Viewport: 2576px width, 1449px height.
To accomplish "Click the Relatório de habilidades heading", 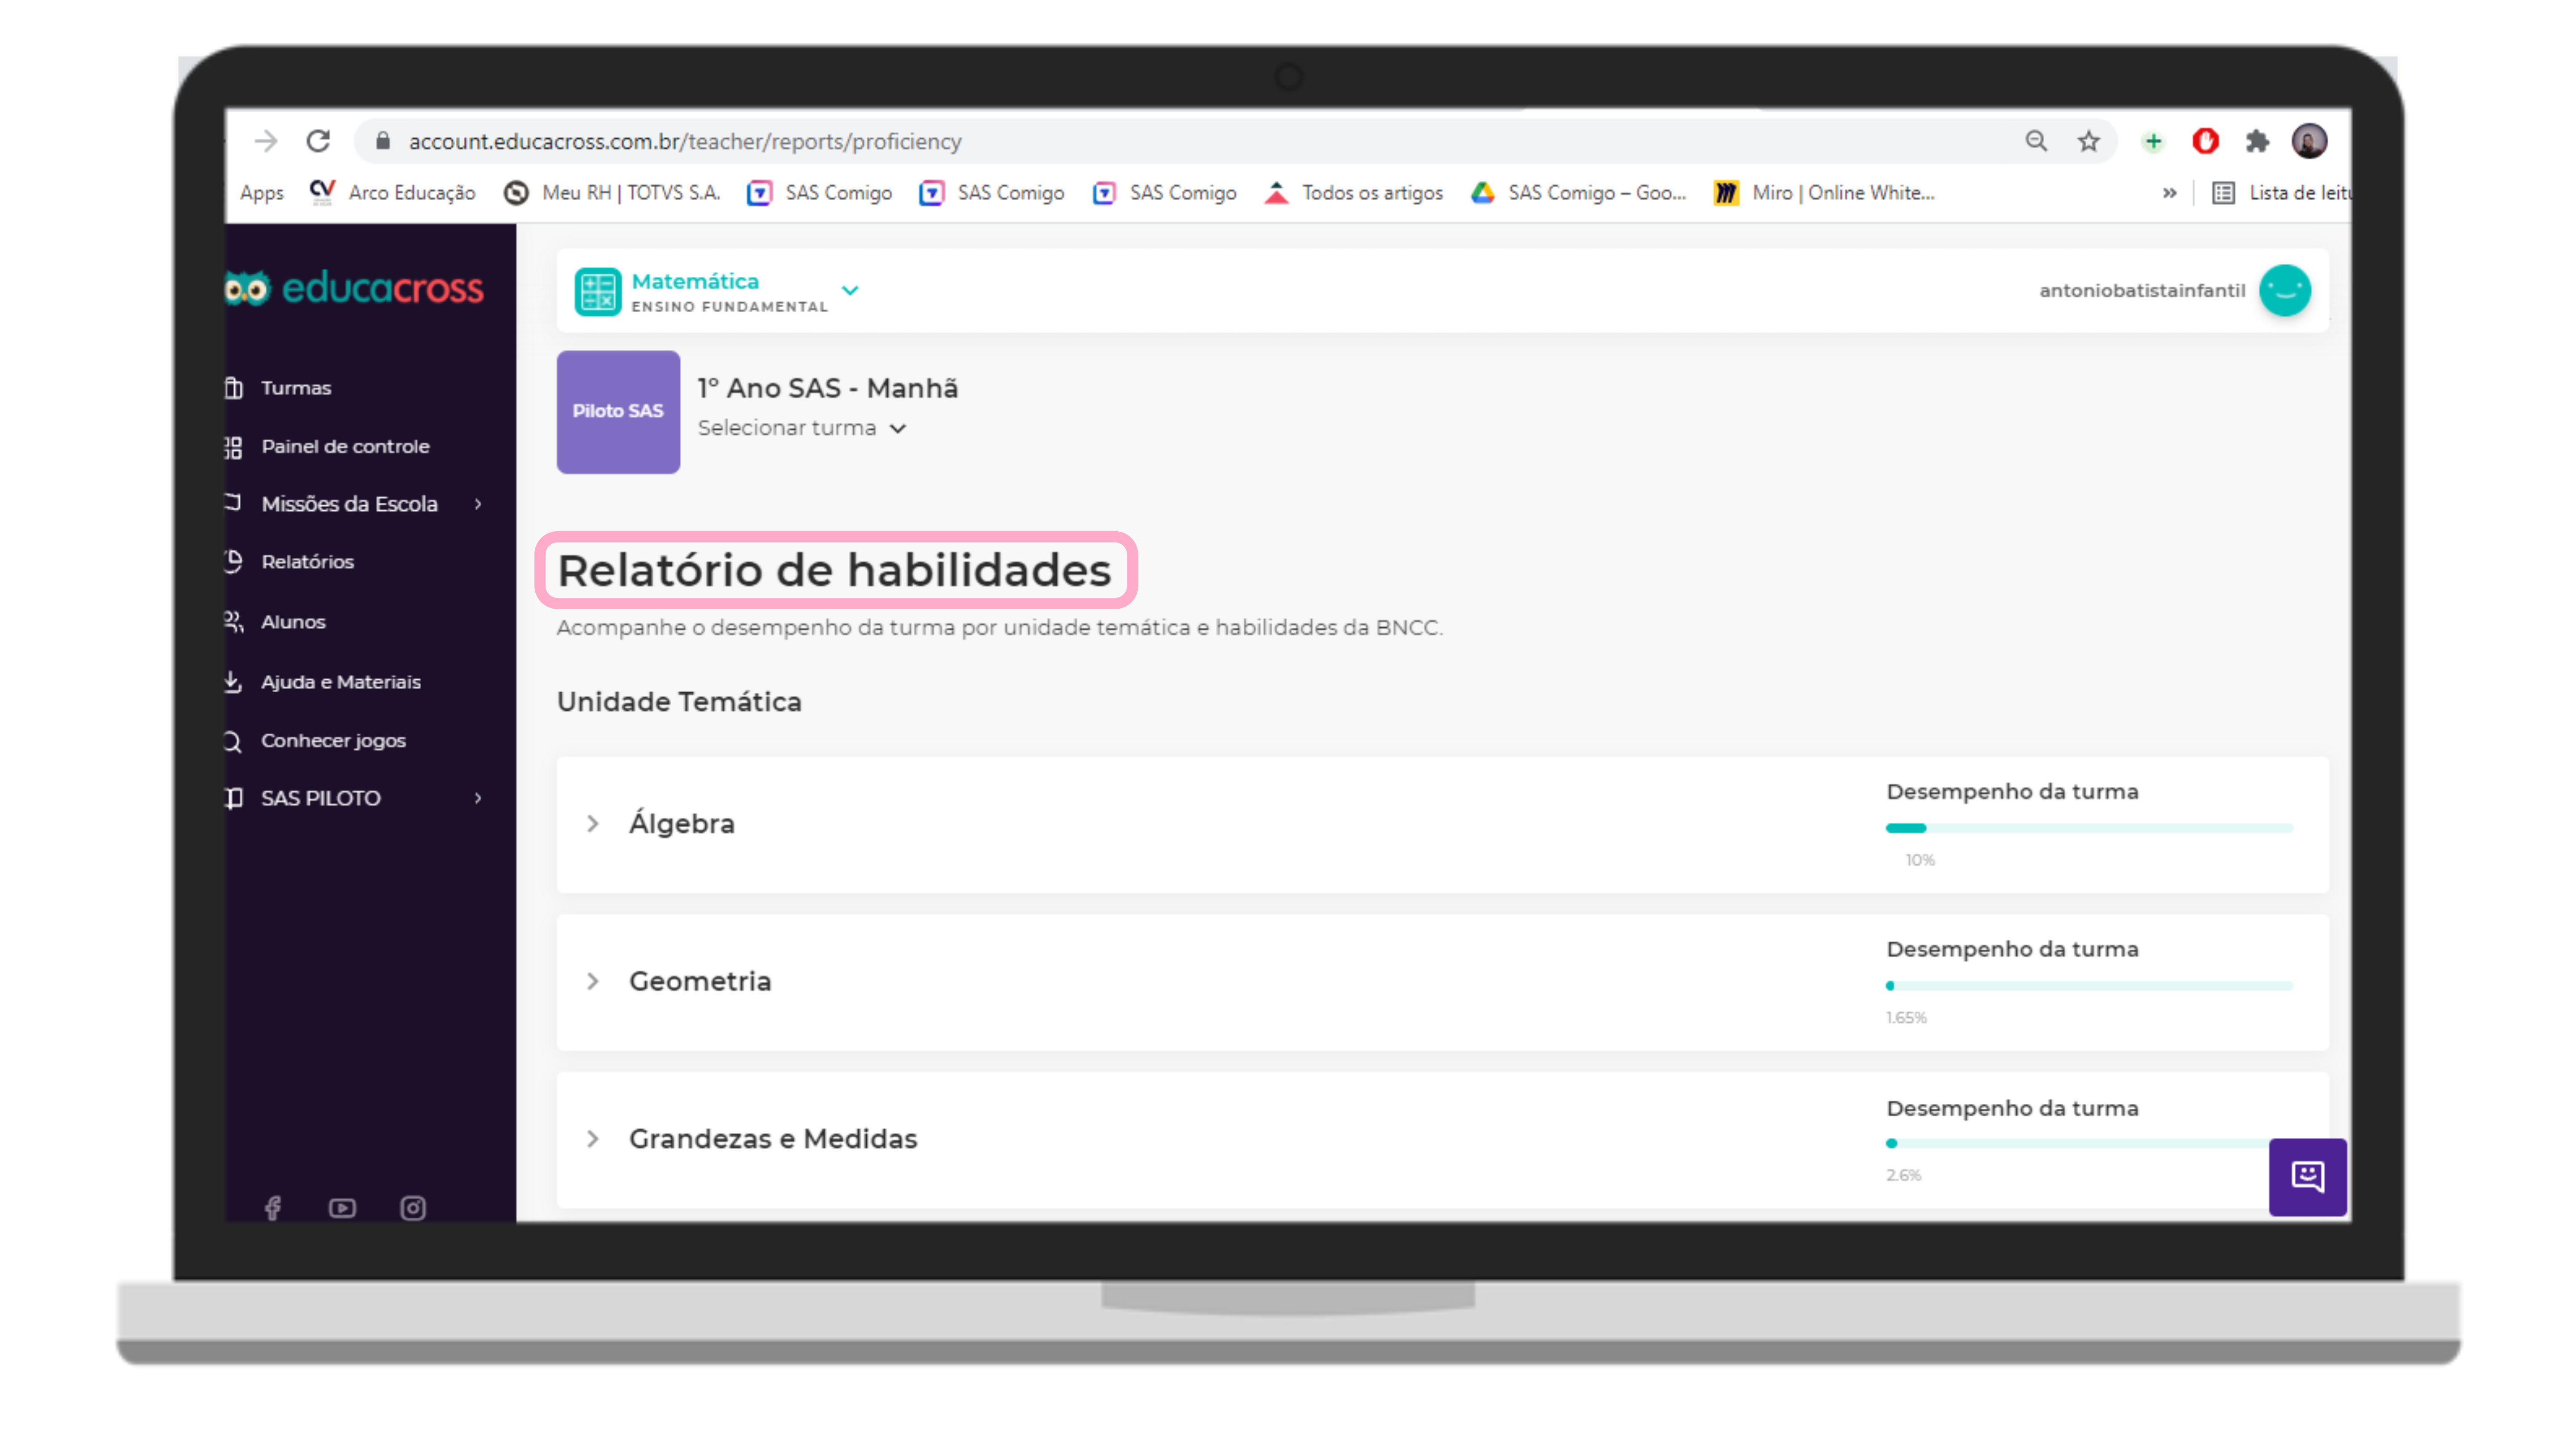I will (x=834, y=571).
